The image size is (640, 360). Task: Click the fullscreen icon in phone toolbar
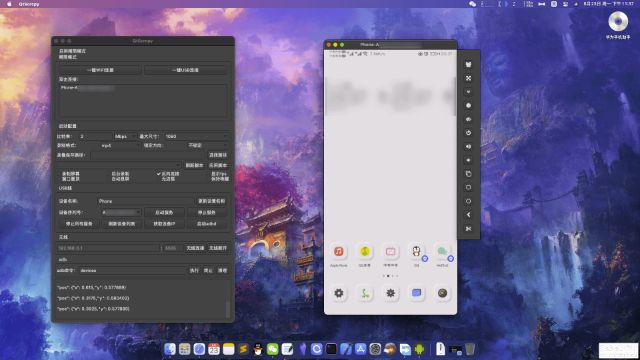[x=468, y=78]
